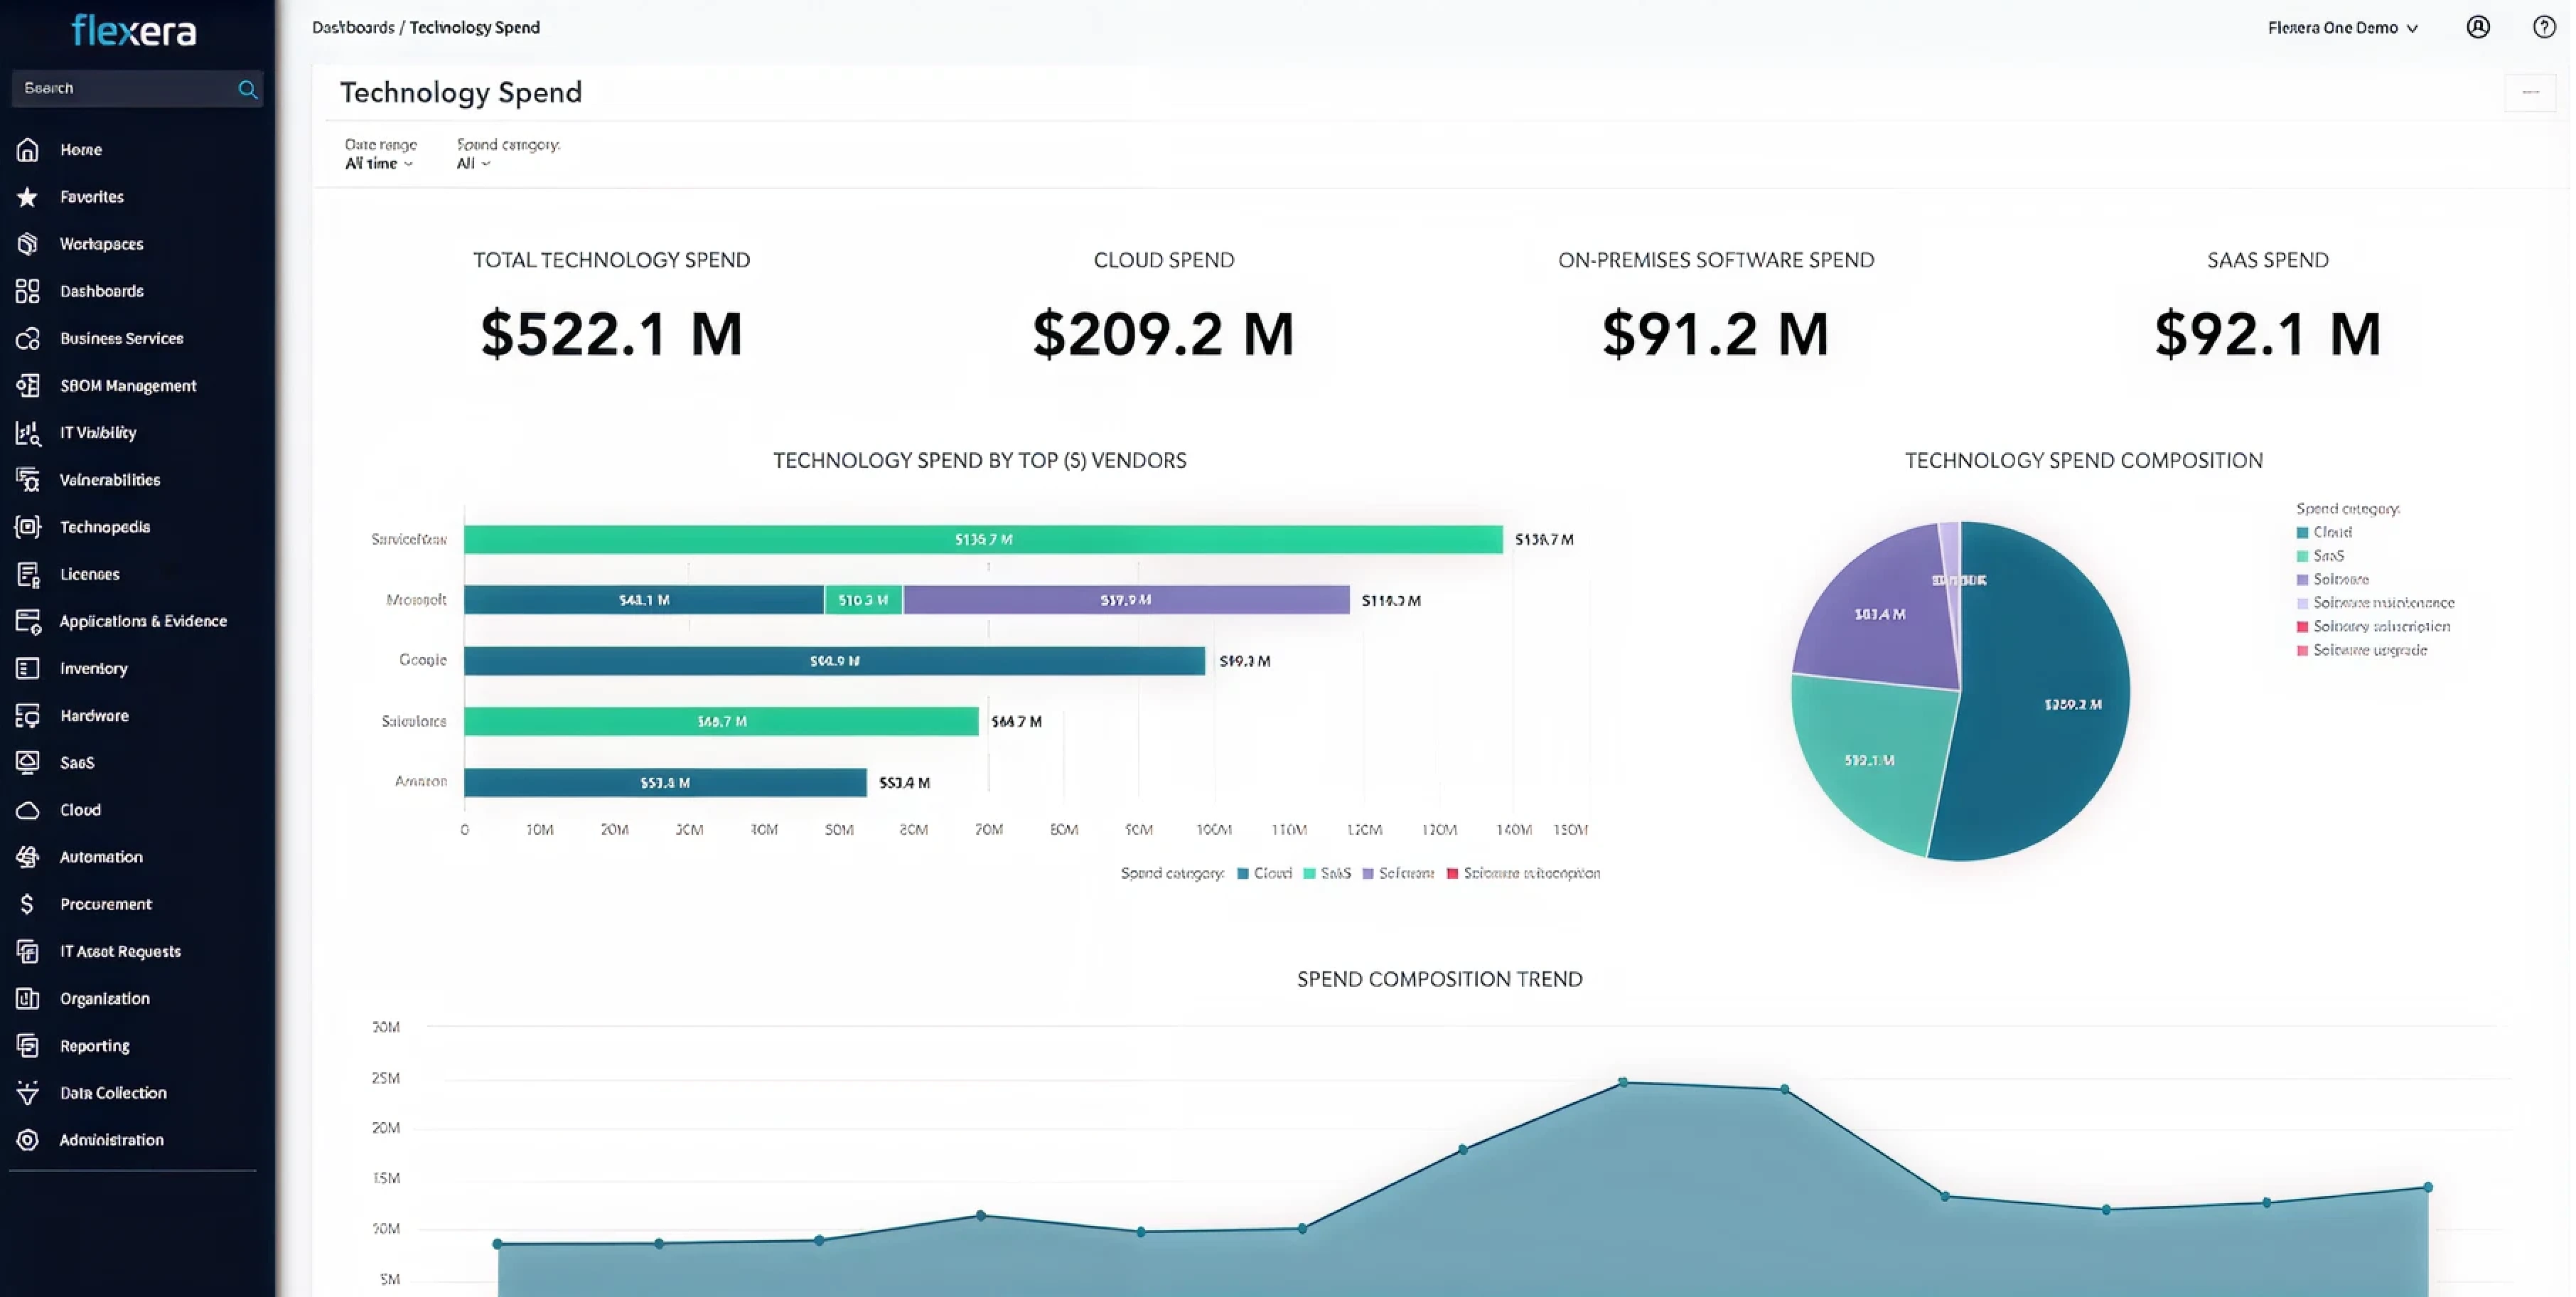
Task: Open the Procurement dollar icon
Action: 28,903
